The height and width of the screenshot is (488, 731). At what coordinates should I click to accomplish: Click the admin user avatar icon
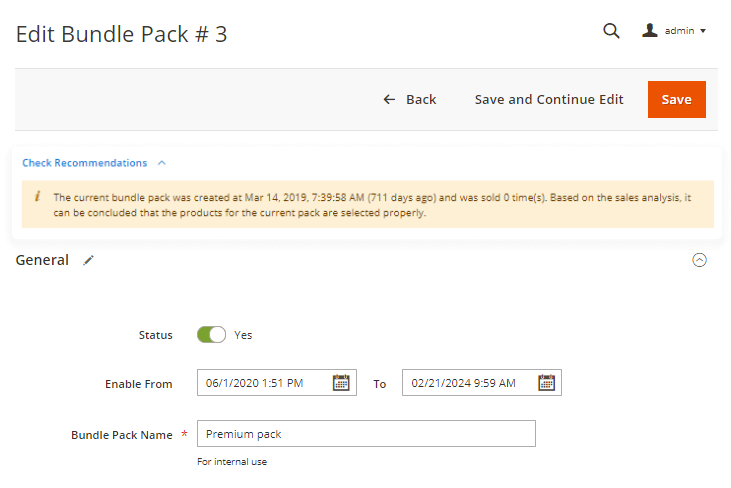[650, 31]
